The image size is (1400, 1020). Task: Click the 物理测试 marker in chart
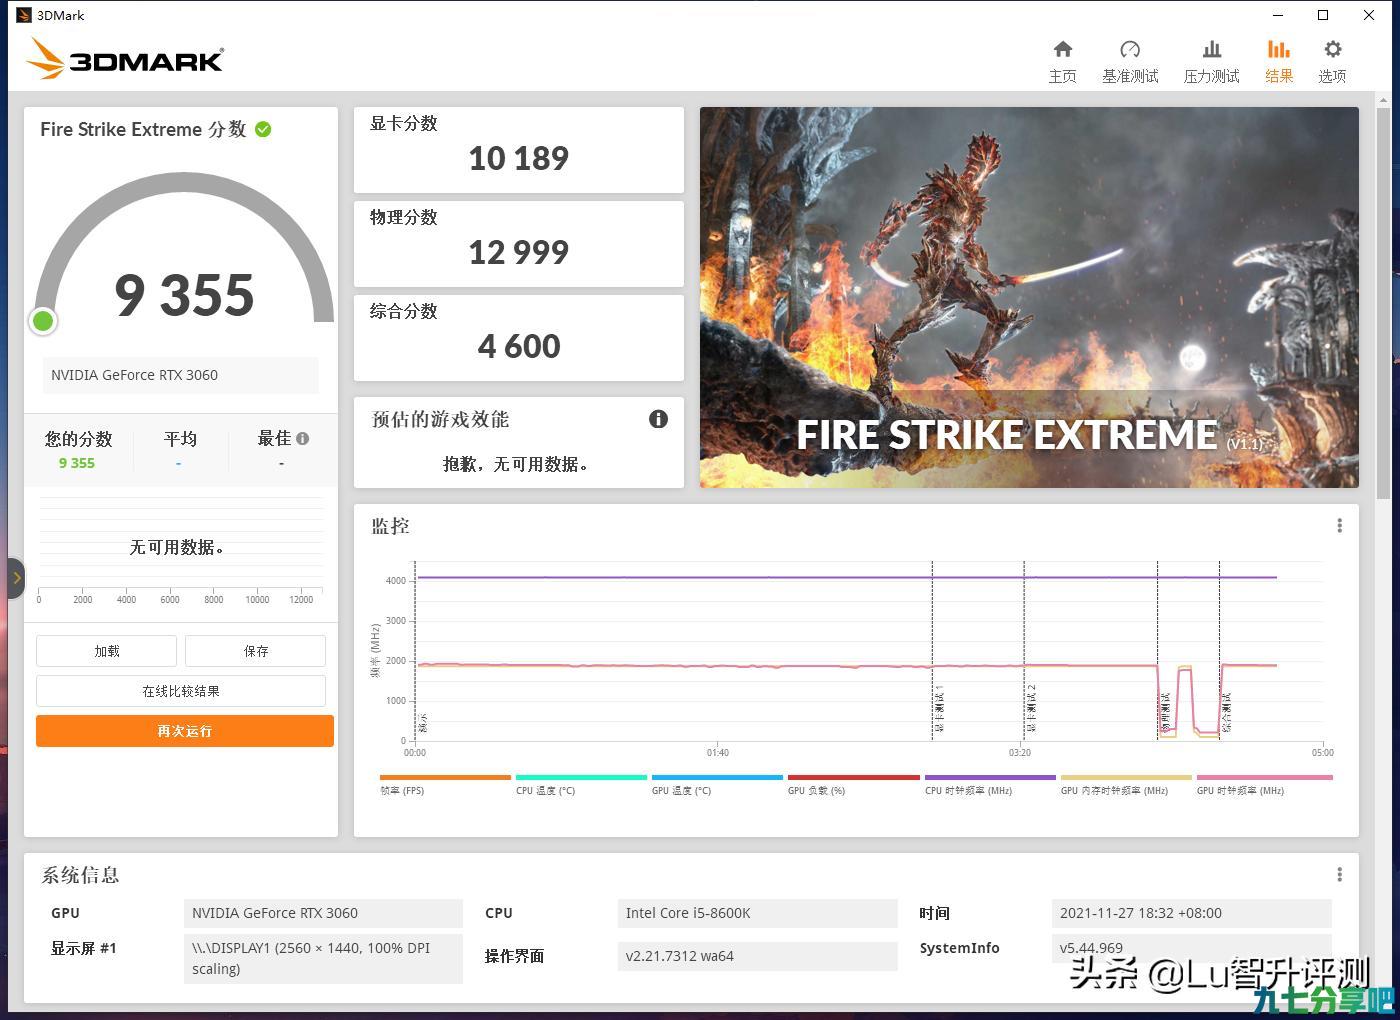coord(1164,712)
